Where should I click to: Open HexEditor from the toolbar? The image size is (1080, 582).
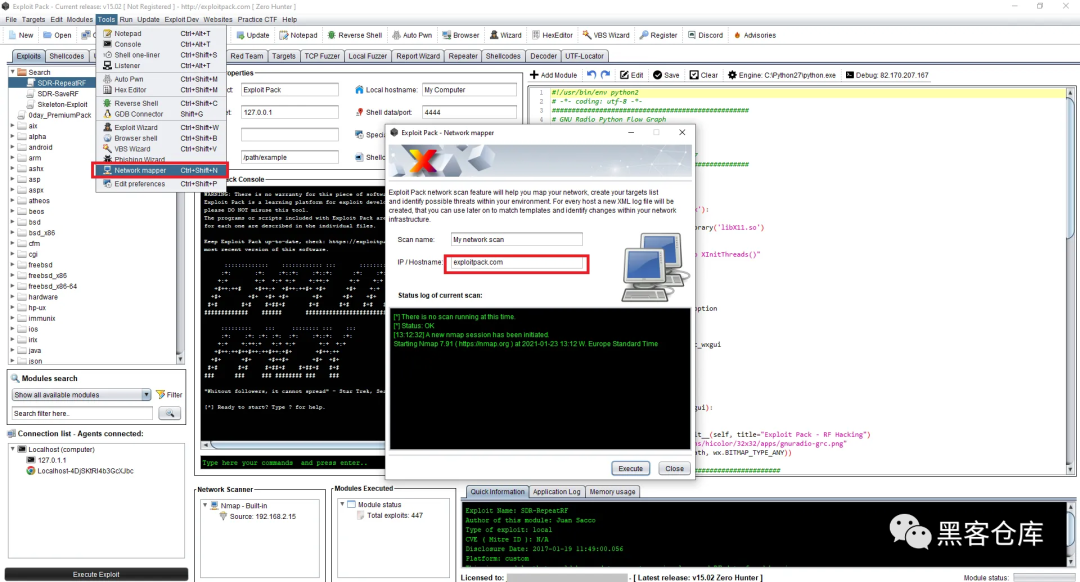coord(552,35)
